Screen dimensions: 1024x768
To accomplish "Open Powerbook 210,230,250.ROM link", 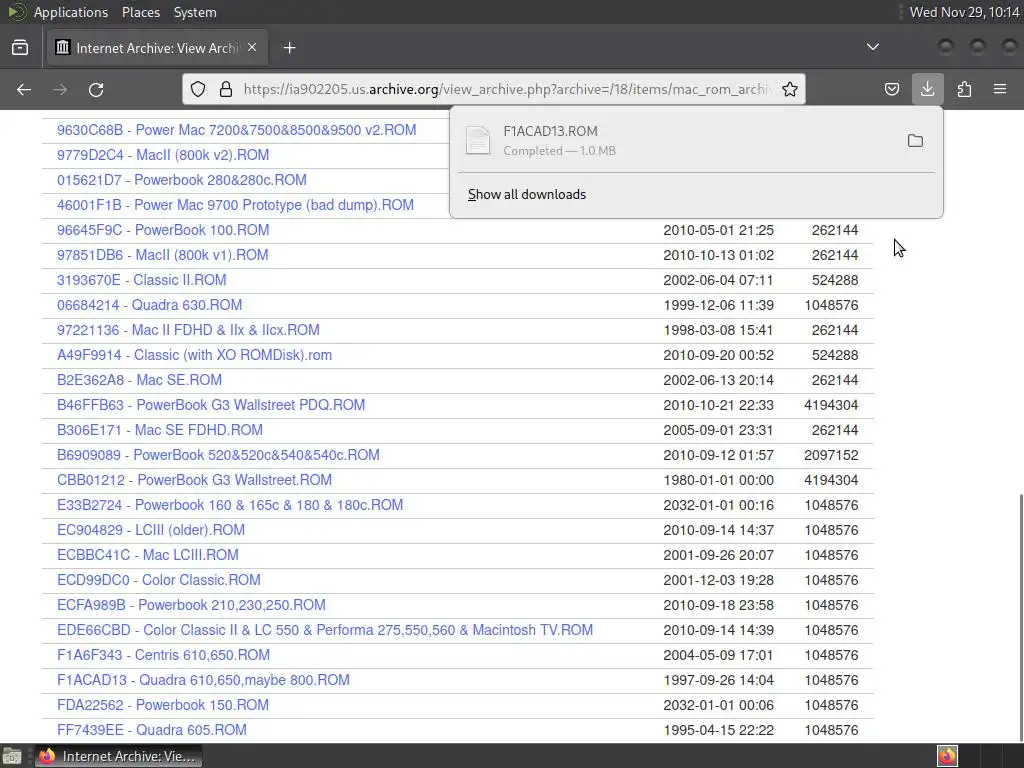I will click(x=191, y=605).
